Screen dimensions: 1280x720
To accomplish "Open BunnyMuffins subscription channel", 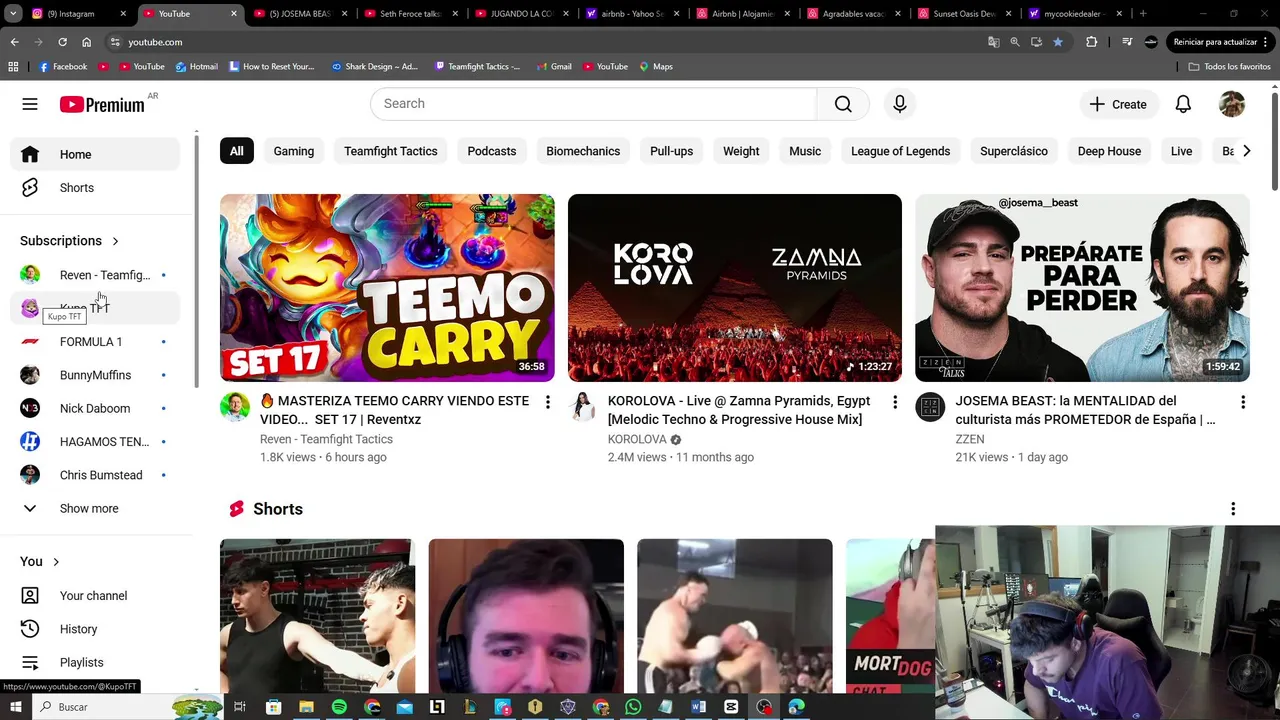I will [x=95, y=375].
